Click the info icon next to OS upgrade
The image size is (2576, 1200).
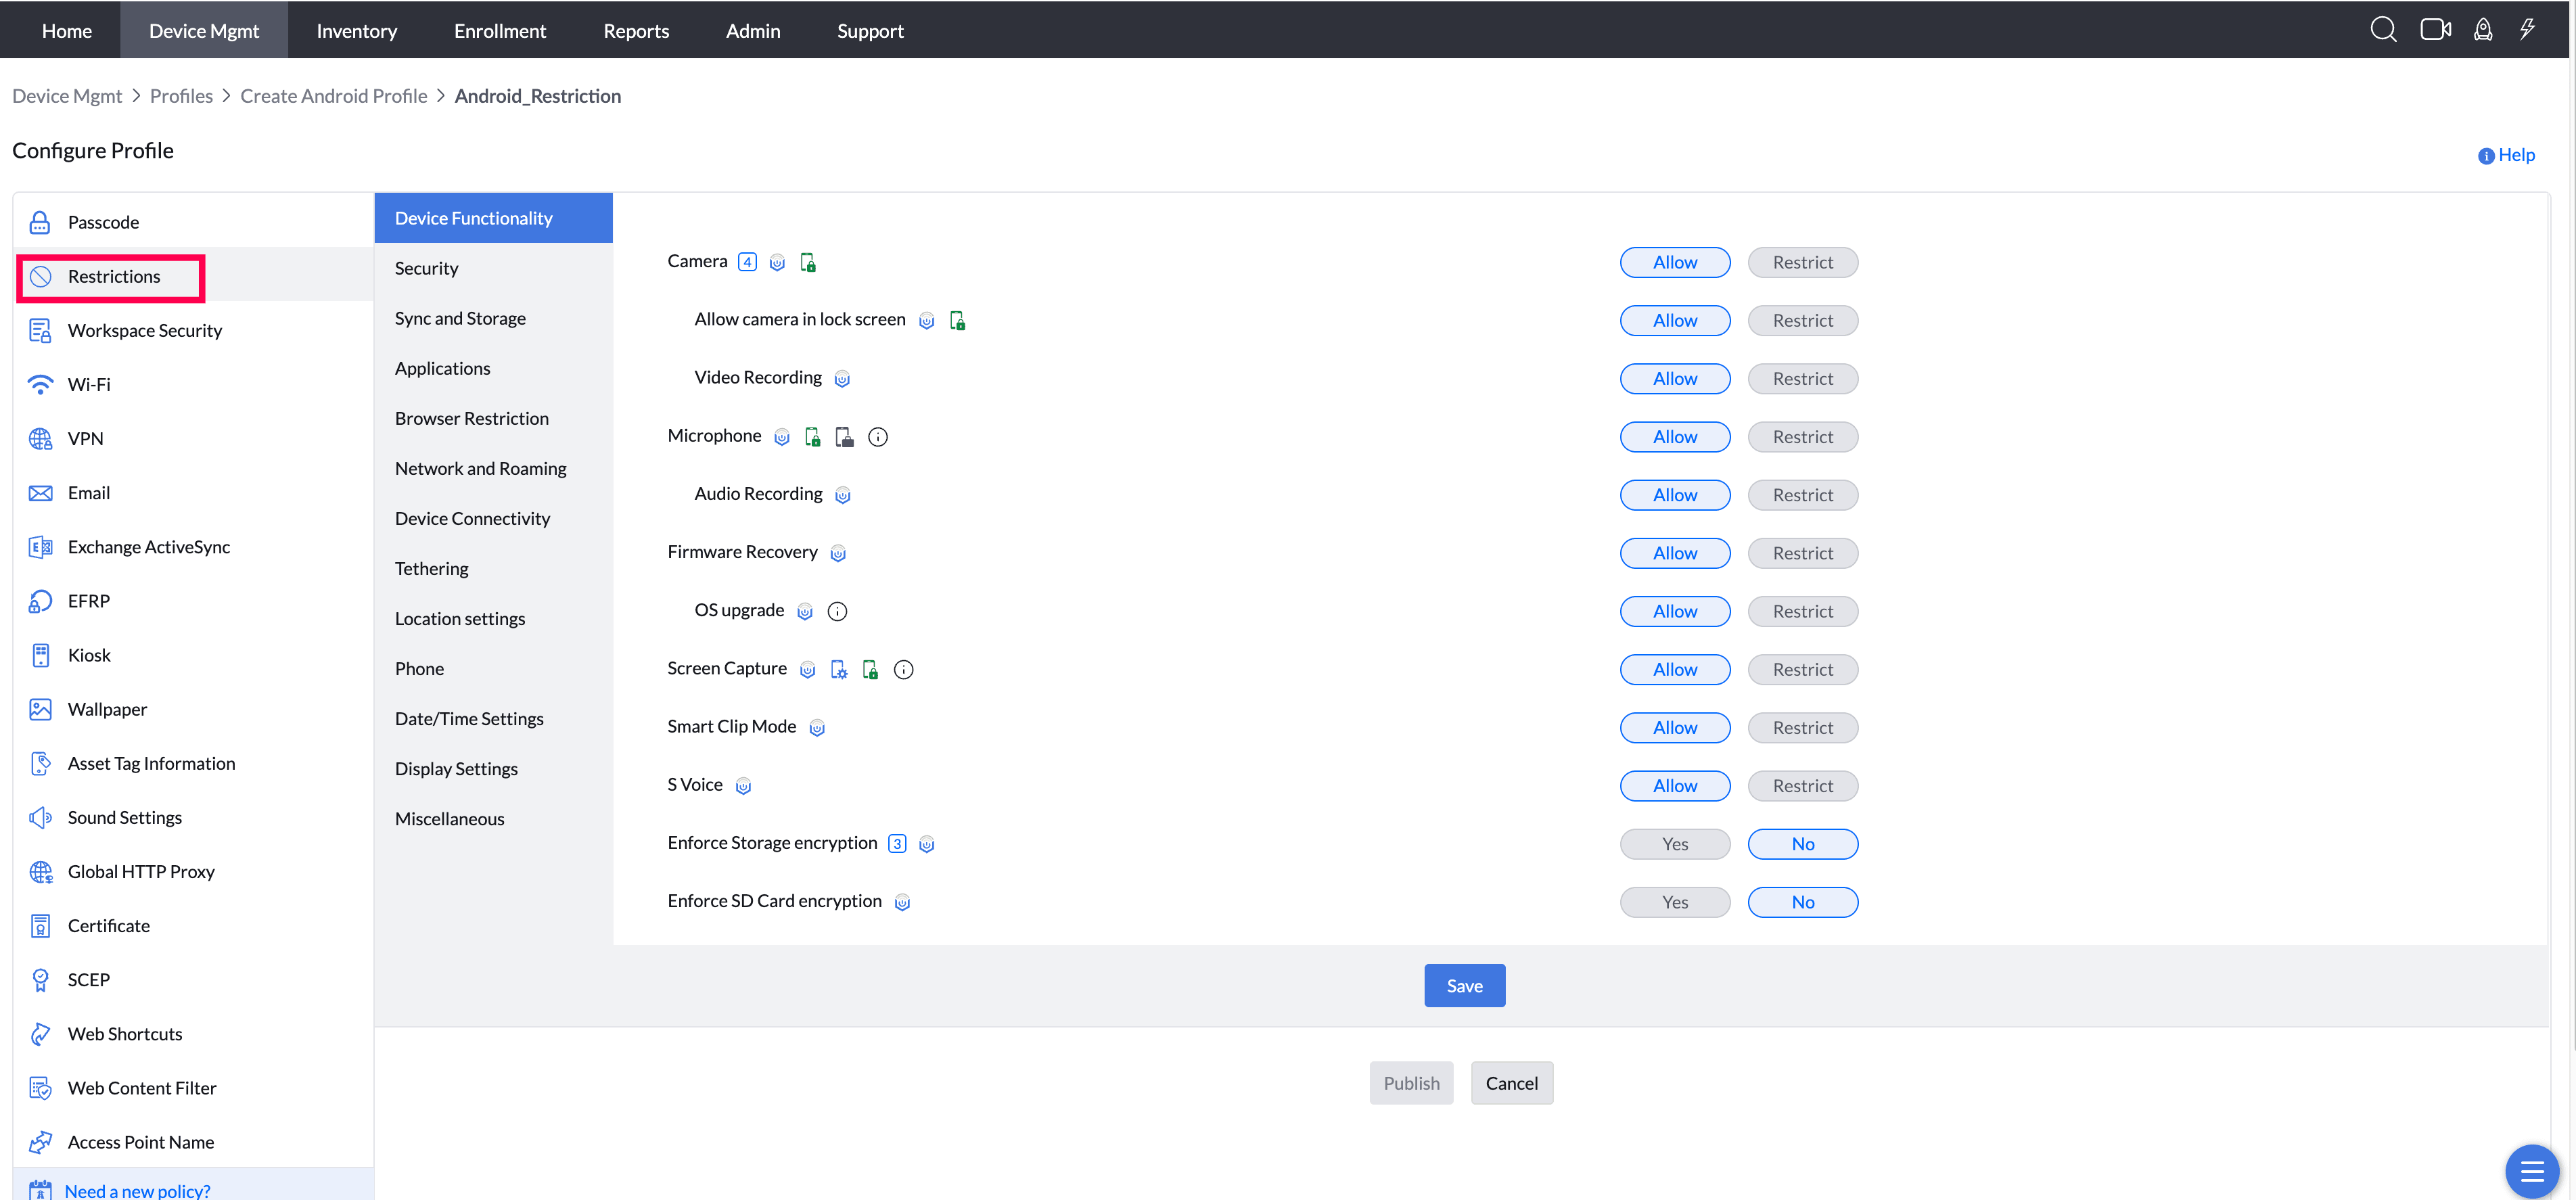pos(838,611)
